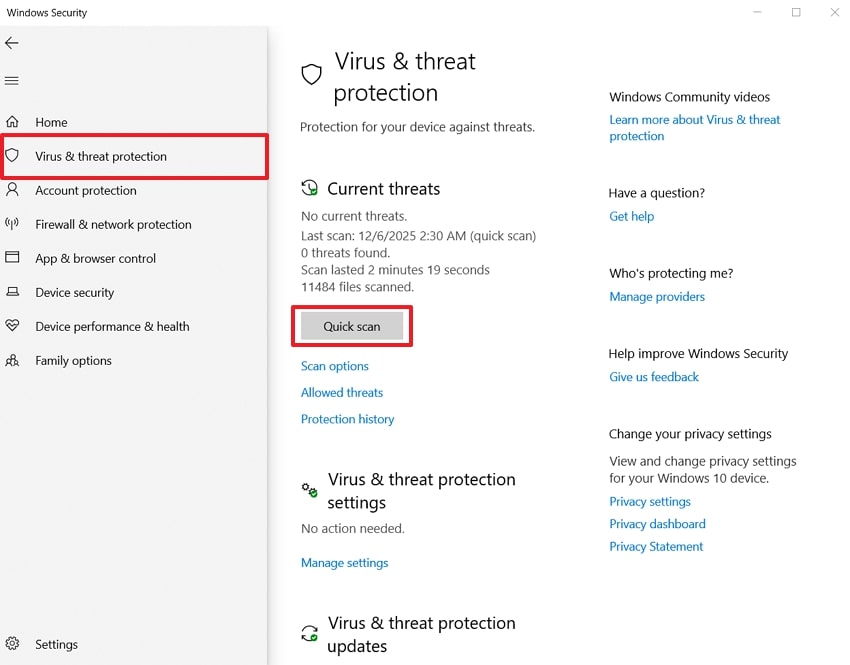Open Firewall & network protection section

pos(113,225)
